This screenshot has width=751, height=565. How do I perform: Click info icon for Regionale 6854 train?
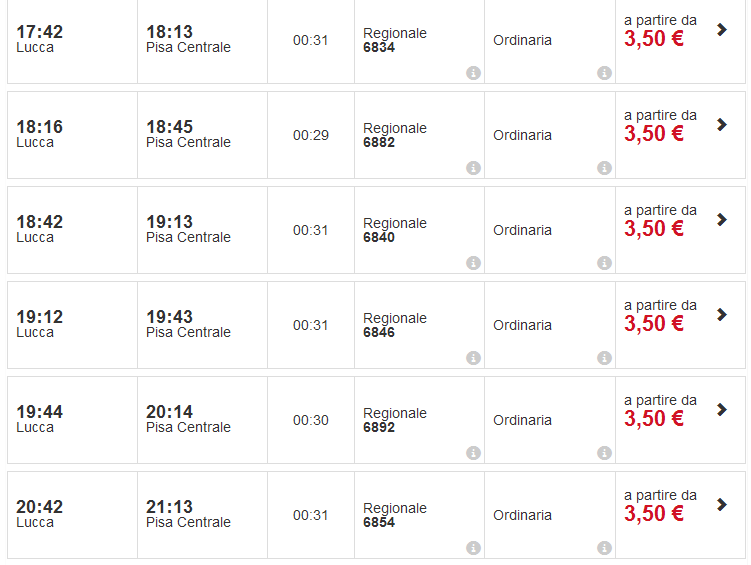473,548
